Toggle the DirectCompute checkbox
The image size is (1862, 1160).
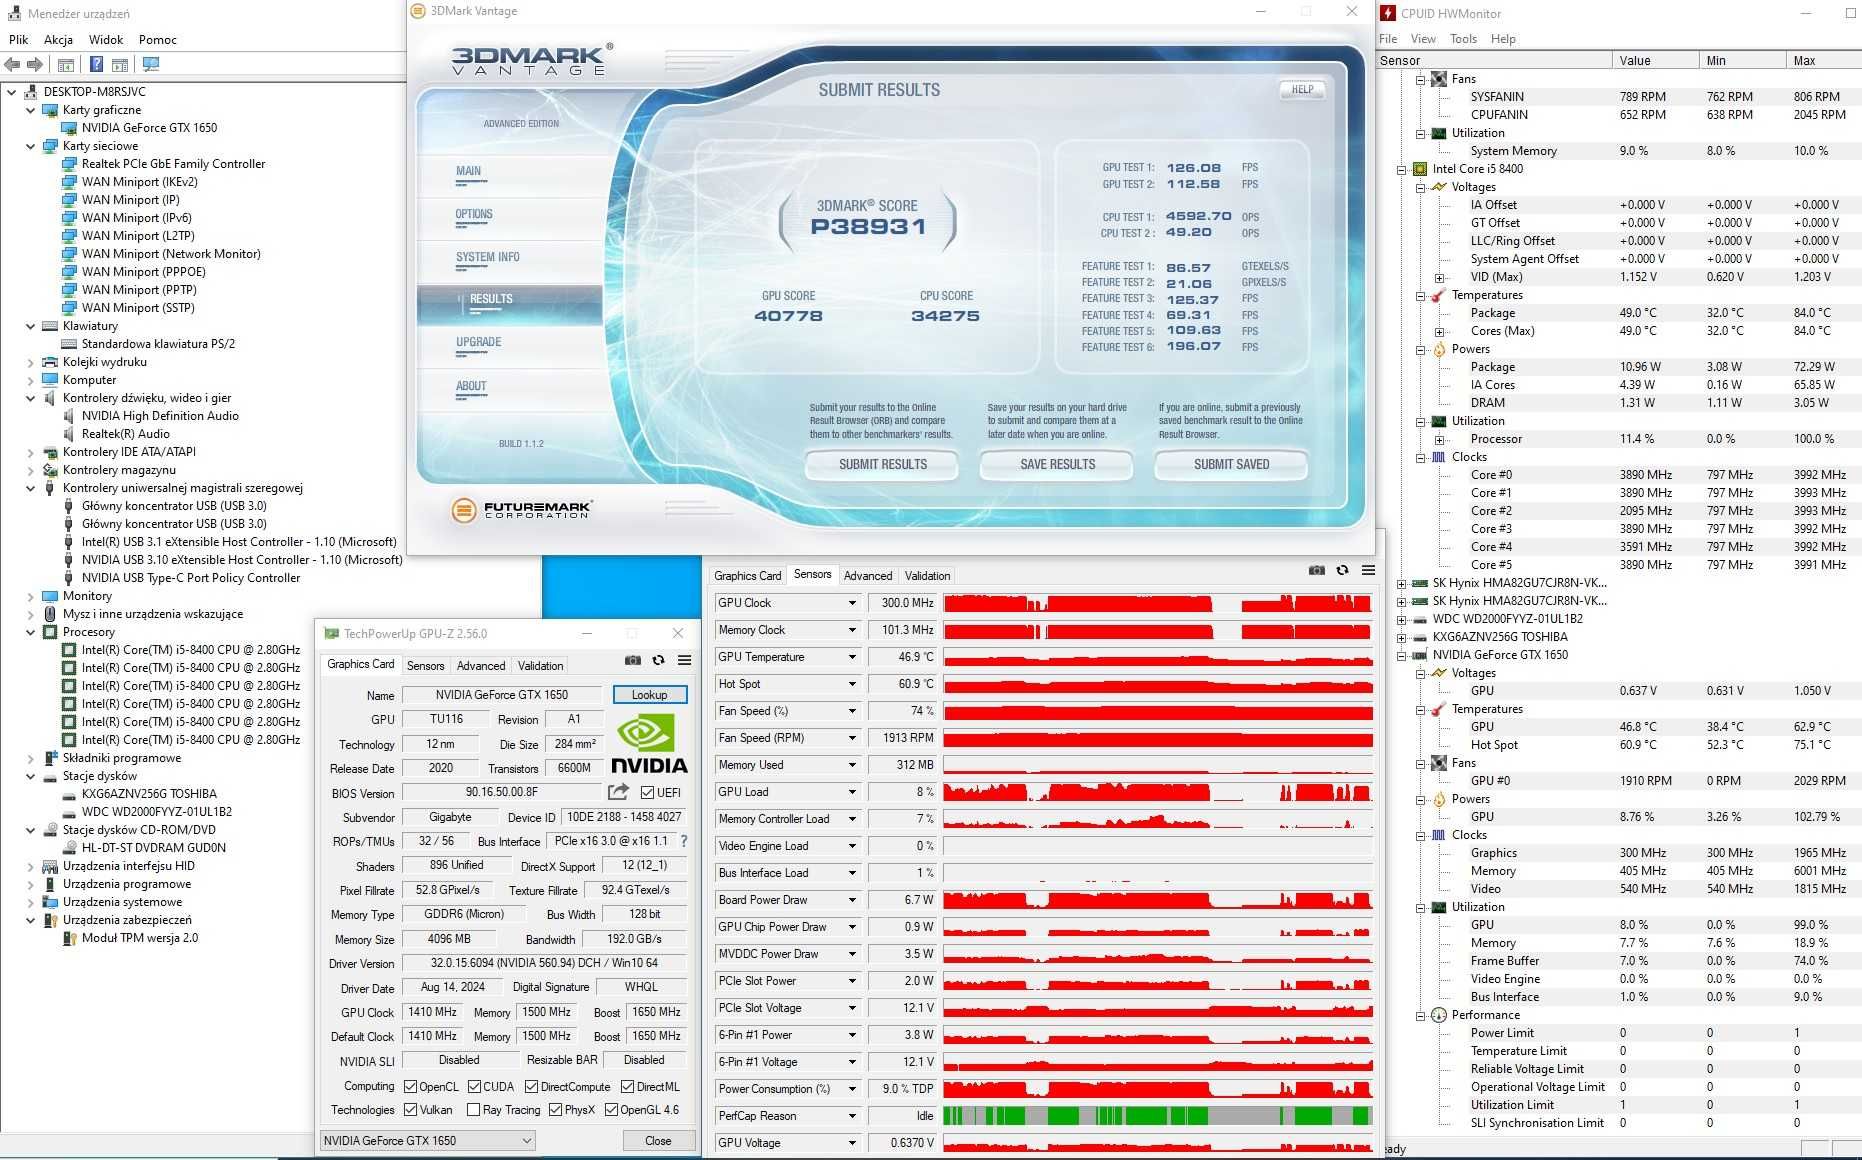click(531, 1087)
